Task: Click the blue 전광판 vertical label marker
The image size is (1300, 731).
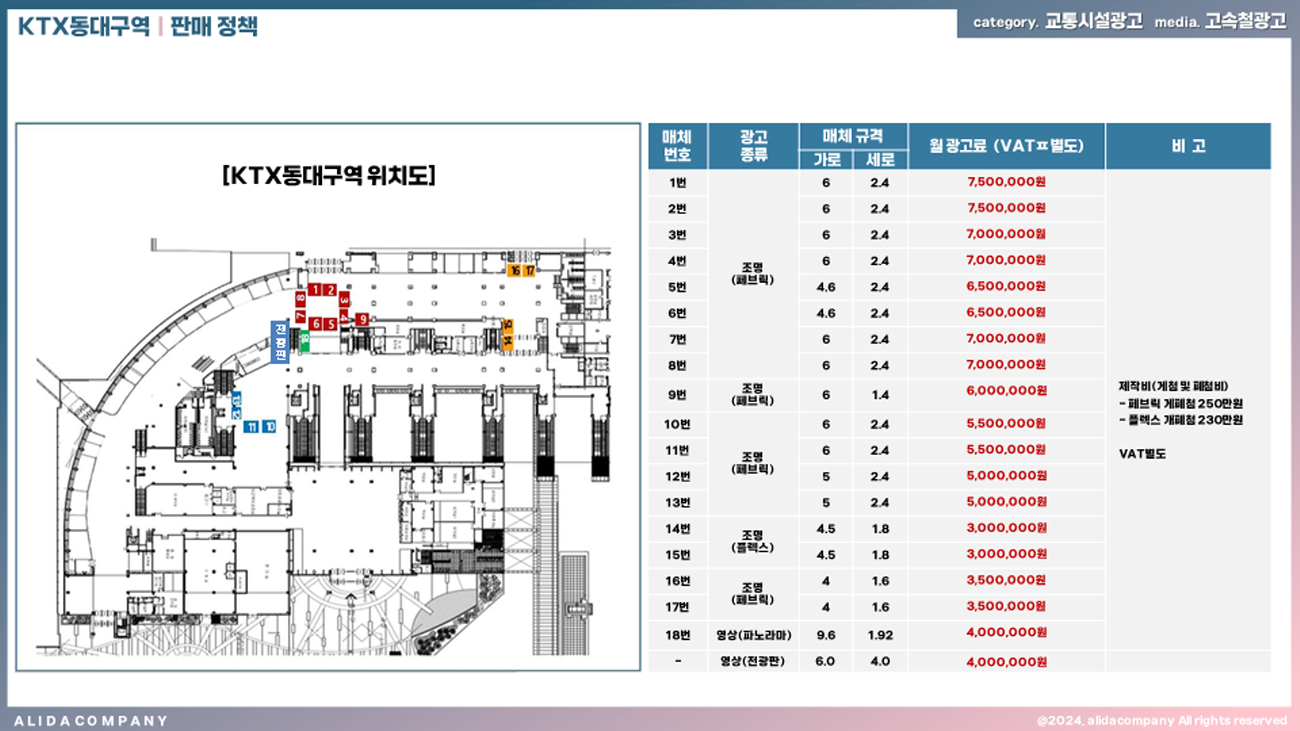Action: 281,342
